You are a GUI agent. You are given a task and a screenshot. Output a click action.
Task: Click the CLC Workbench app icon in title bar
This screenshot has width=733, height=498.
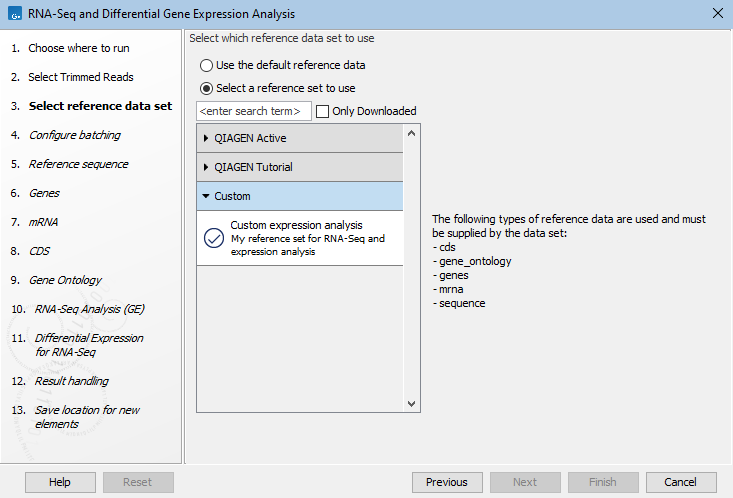pyautogui.click(x=15, y=14)
